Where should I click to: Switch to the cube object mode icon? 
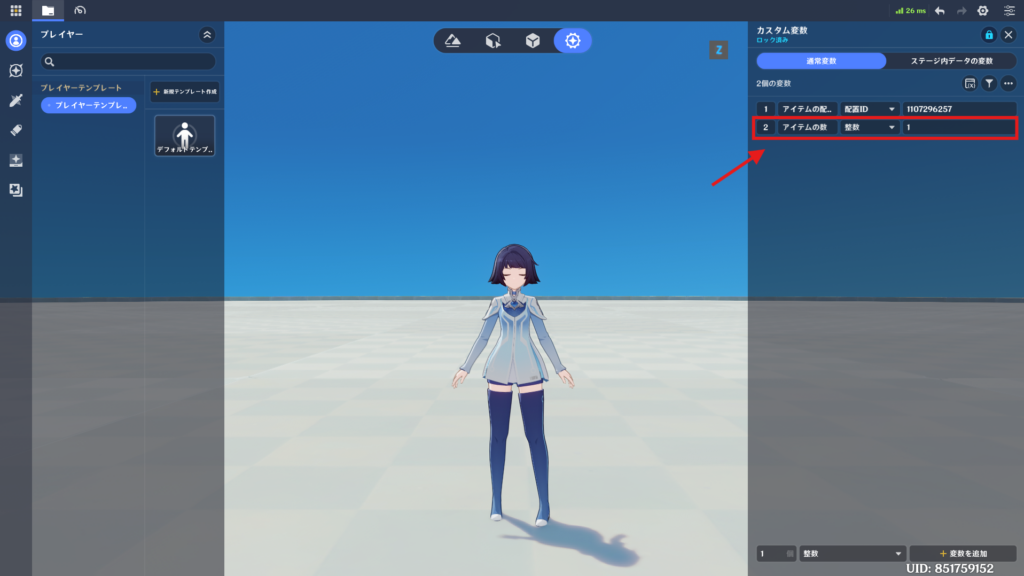click(x=533, y=40)
